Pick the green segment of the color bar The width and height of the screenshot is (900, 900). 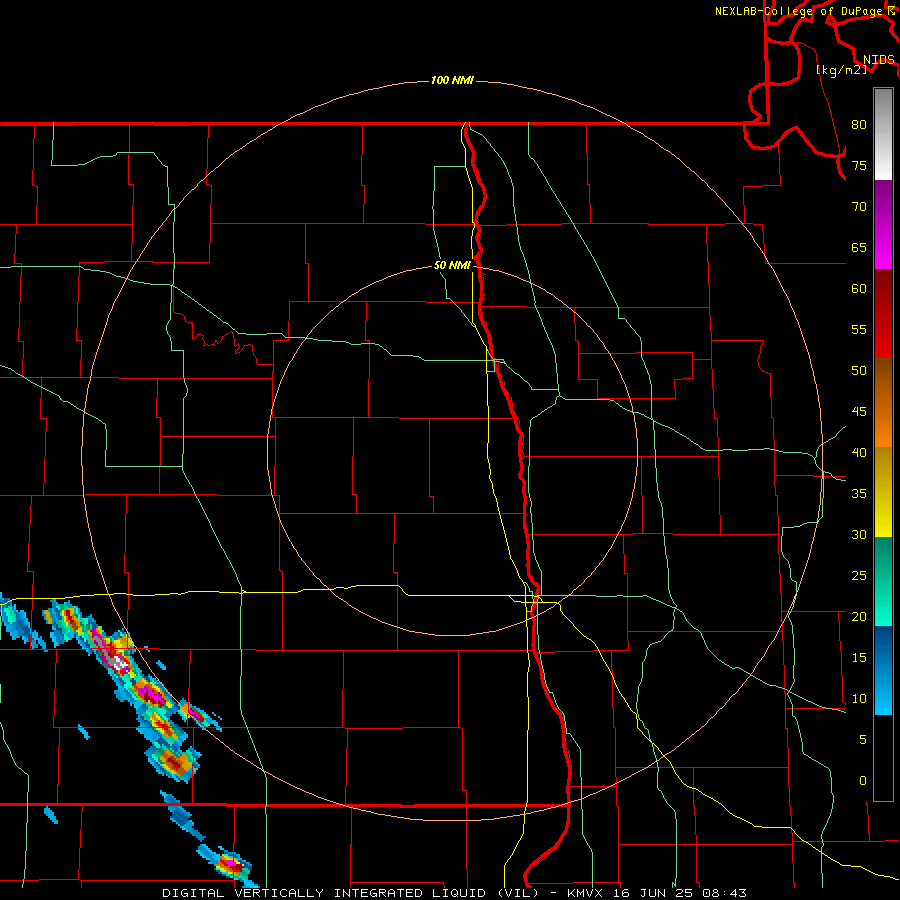(x=883, y=581)
